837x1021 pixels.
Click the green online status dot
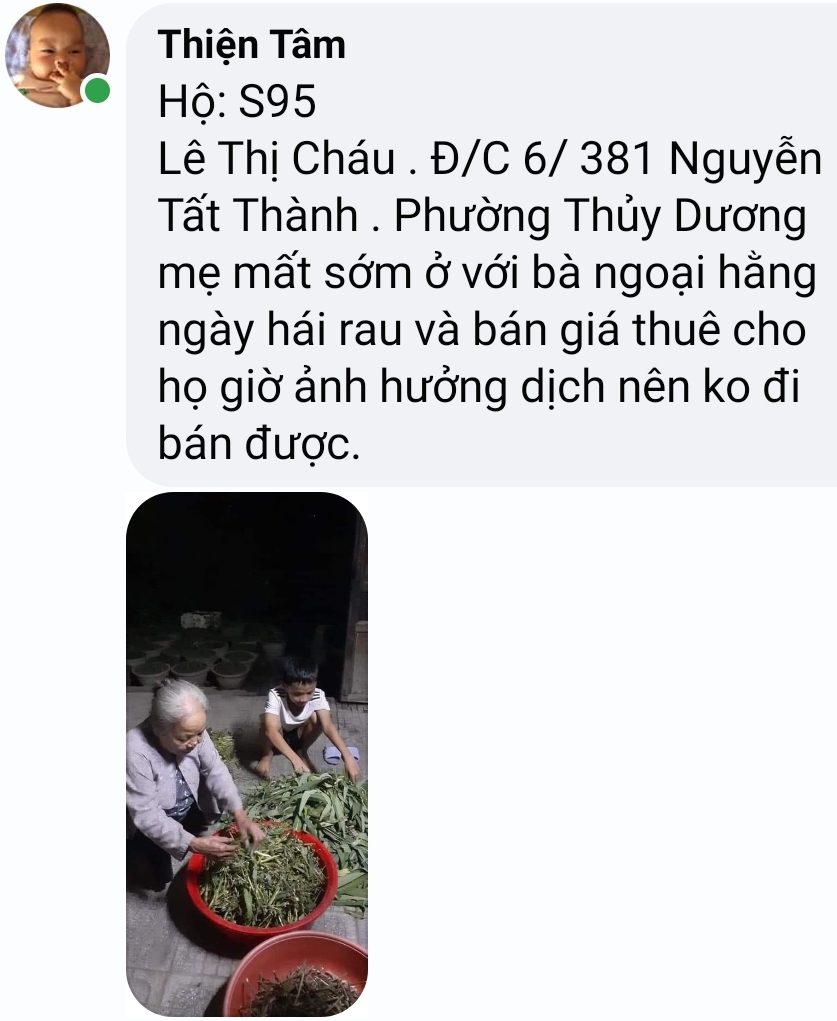[97, 90]
